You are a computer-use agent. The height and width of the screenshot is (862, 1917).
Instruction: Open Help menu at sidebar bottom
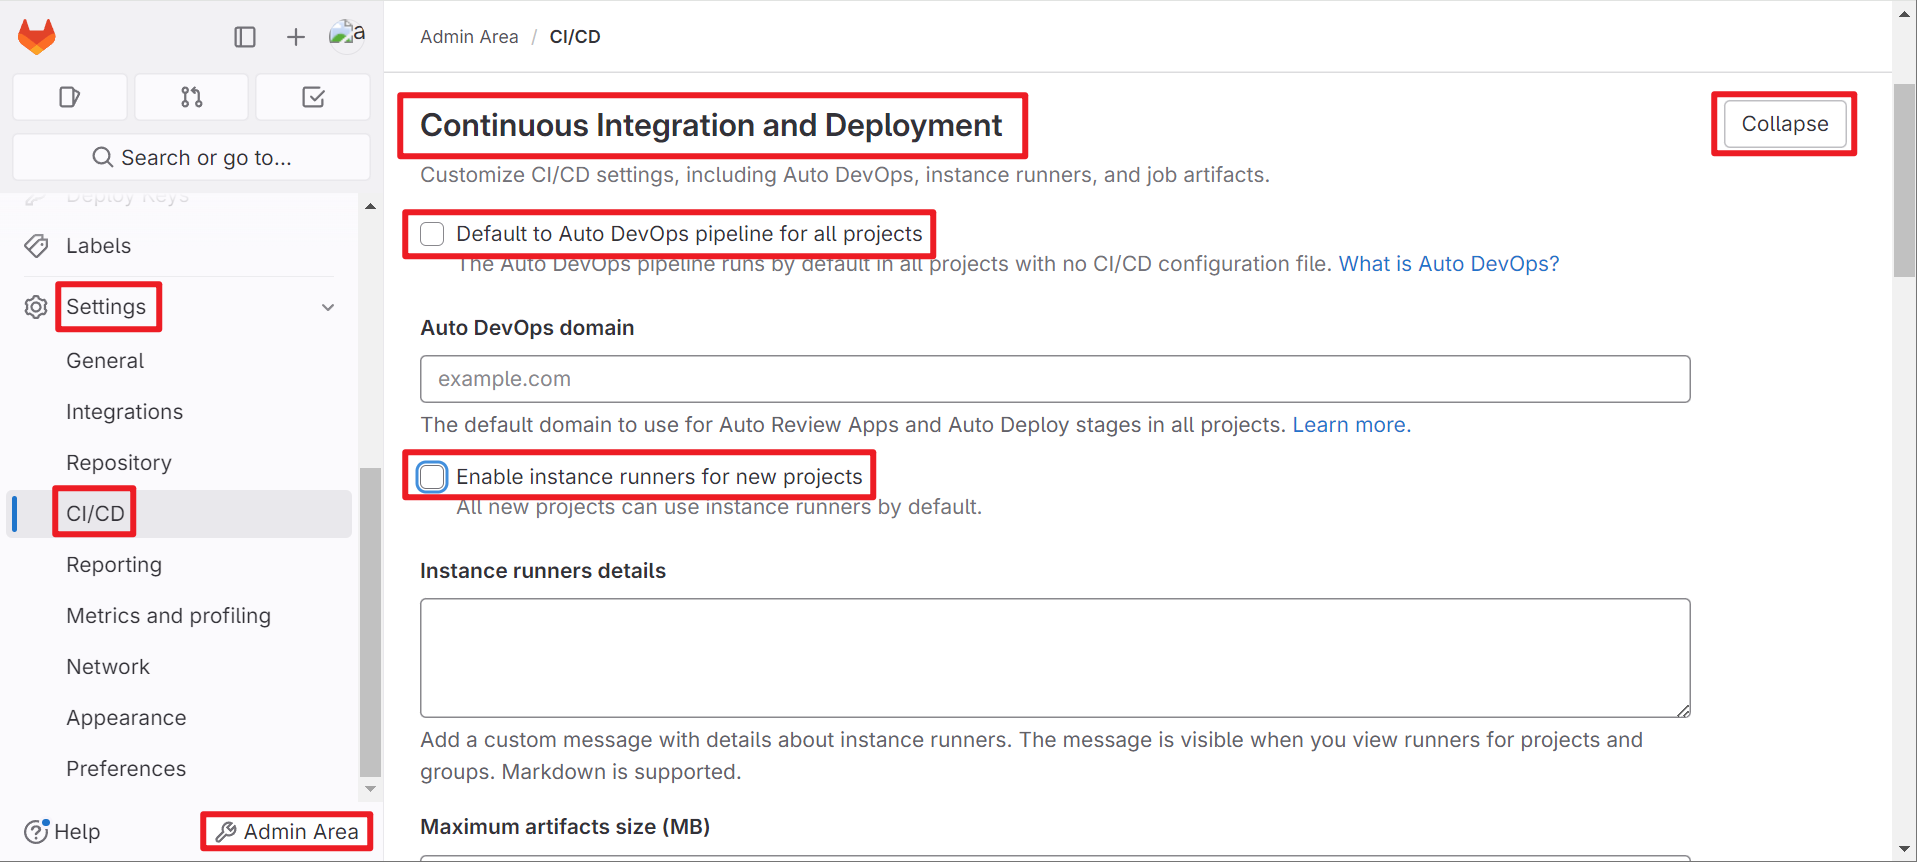62,831
